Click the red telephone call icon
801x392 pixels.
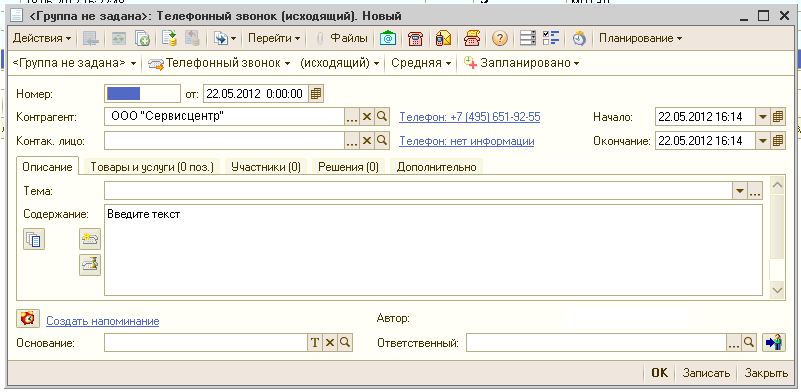click(416, 38)
